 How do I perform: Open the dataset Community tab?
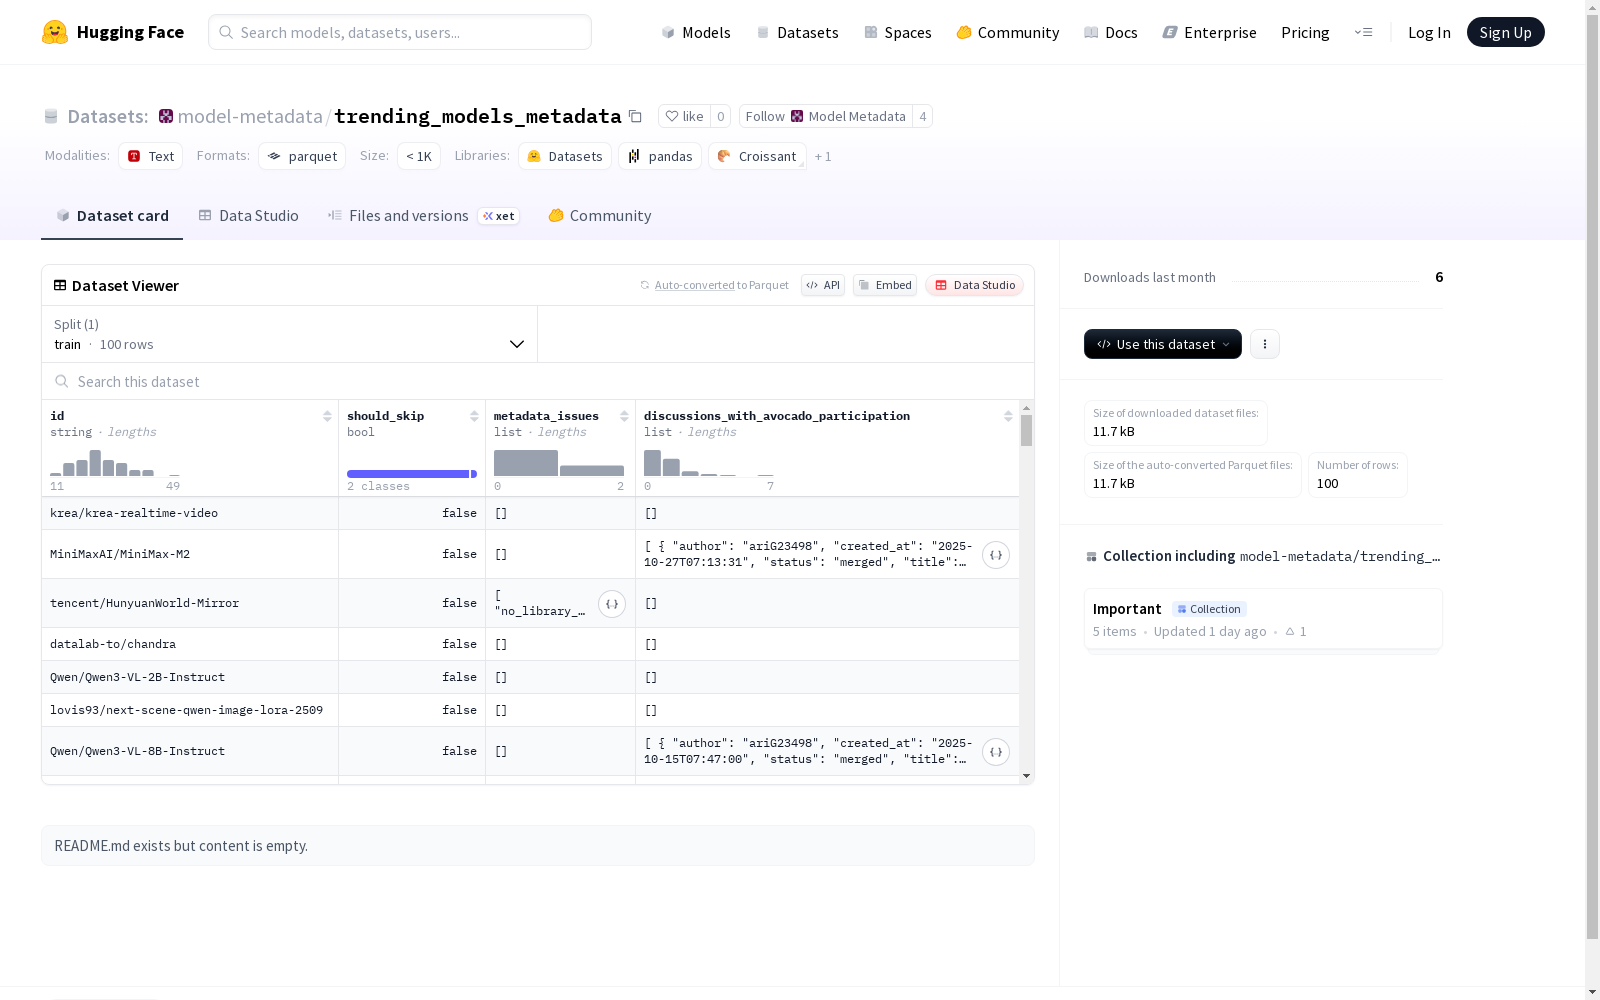600,216
